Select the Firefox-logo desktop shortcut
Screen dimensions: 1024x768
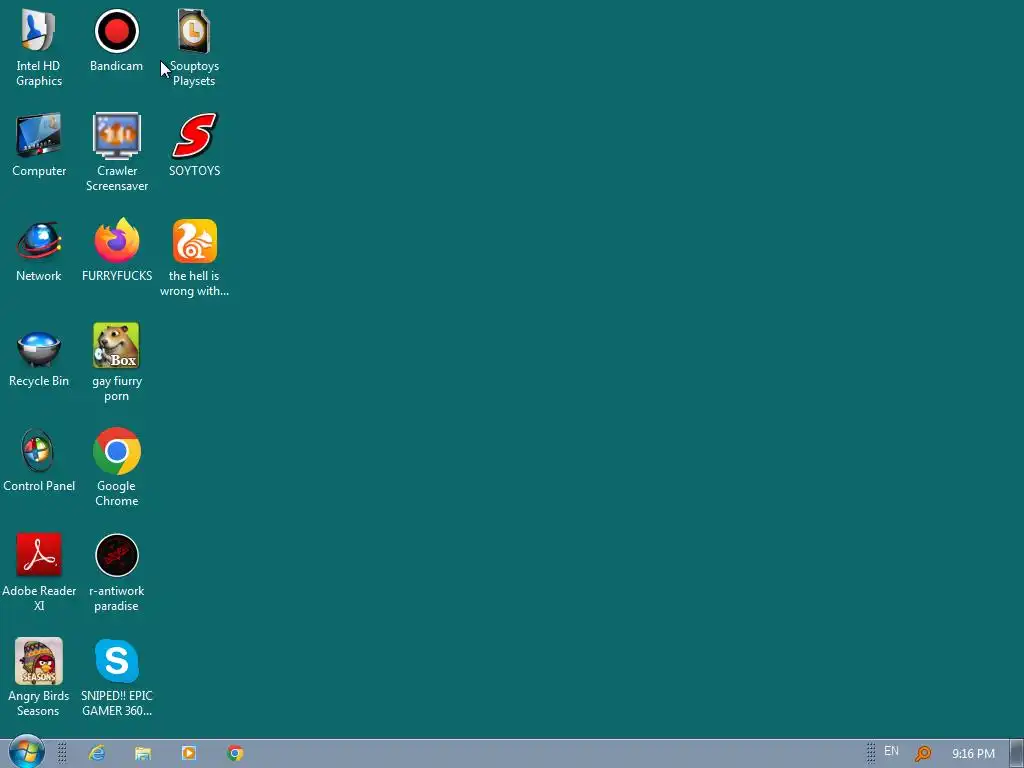point(116,250)
